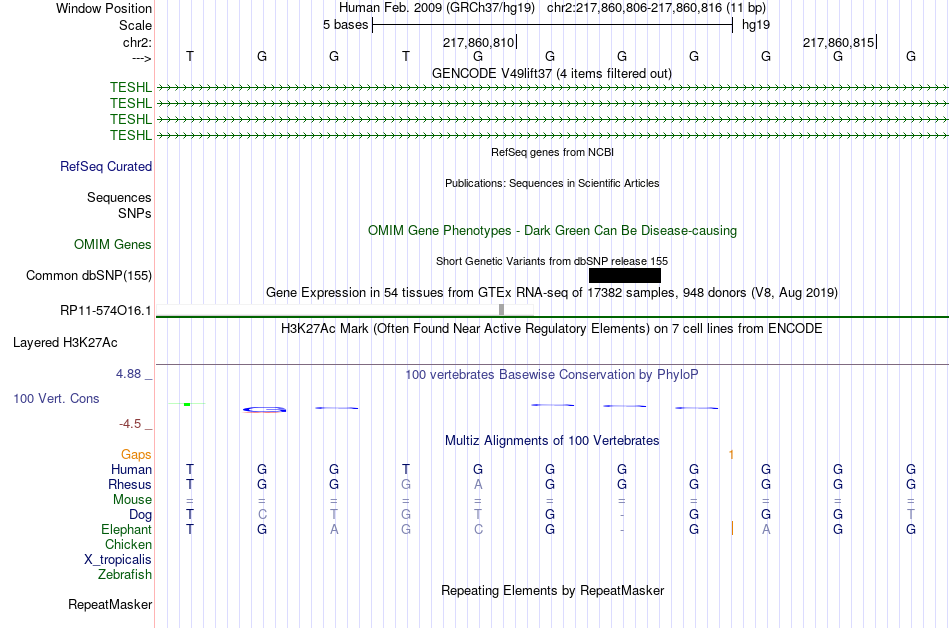Viewport: 950px width, 628px height.
Task: Click the 4.88 conservation upper limit value
Action: click(129, 374)
